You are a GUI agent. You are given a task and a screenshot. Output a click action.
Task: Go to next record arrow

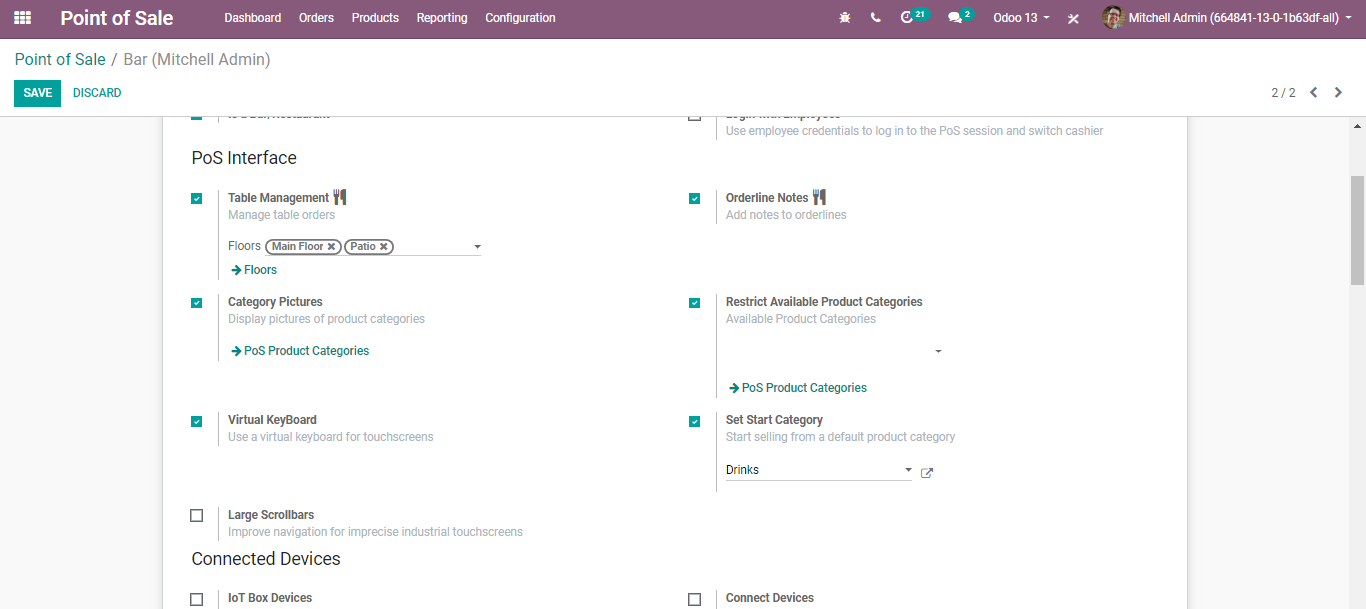1338,92
